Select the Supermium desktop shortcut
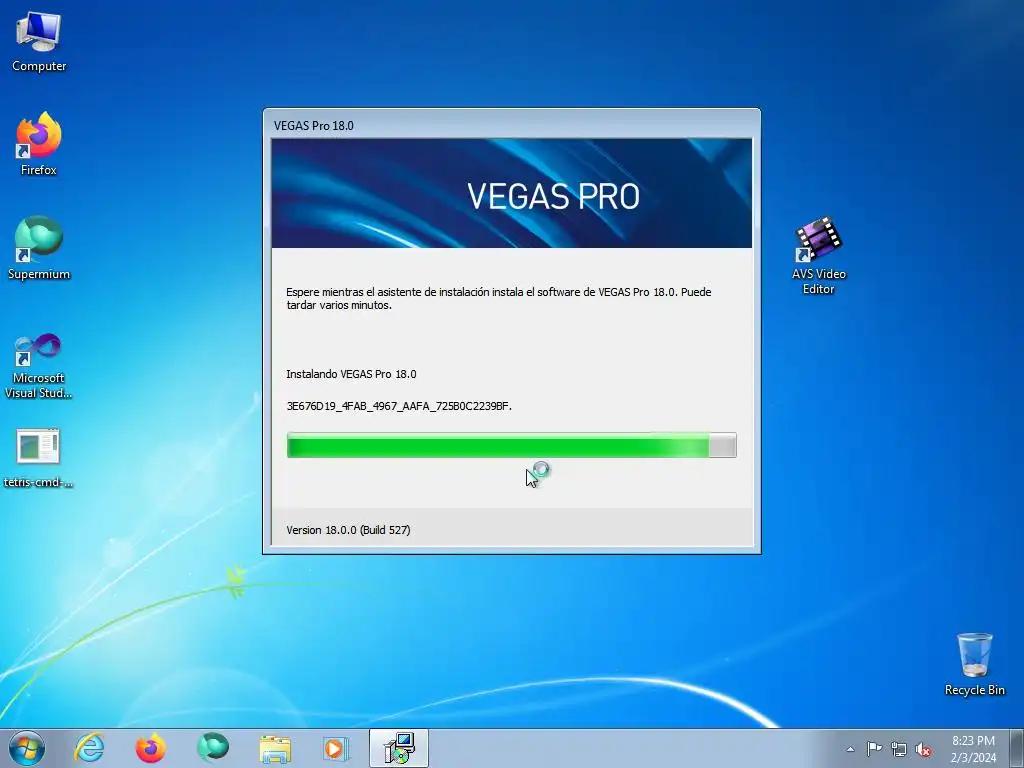The image size is (1024, 768). point(39,248)
